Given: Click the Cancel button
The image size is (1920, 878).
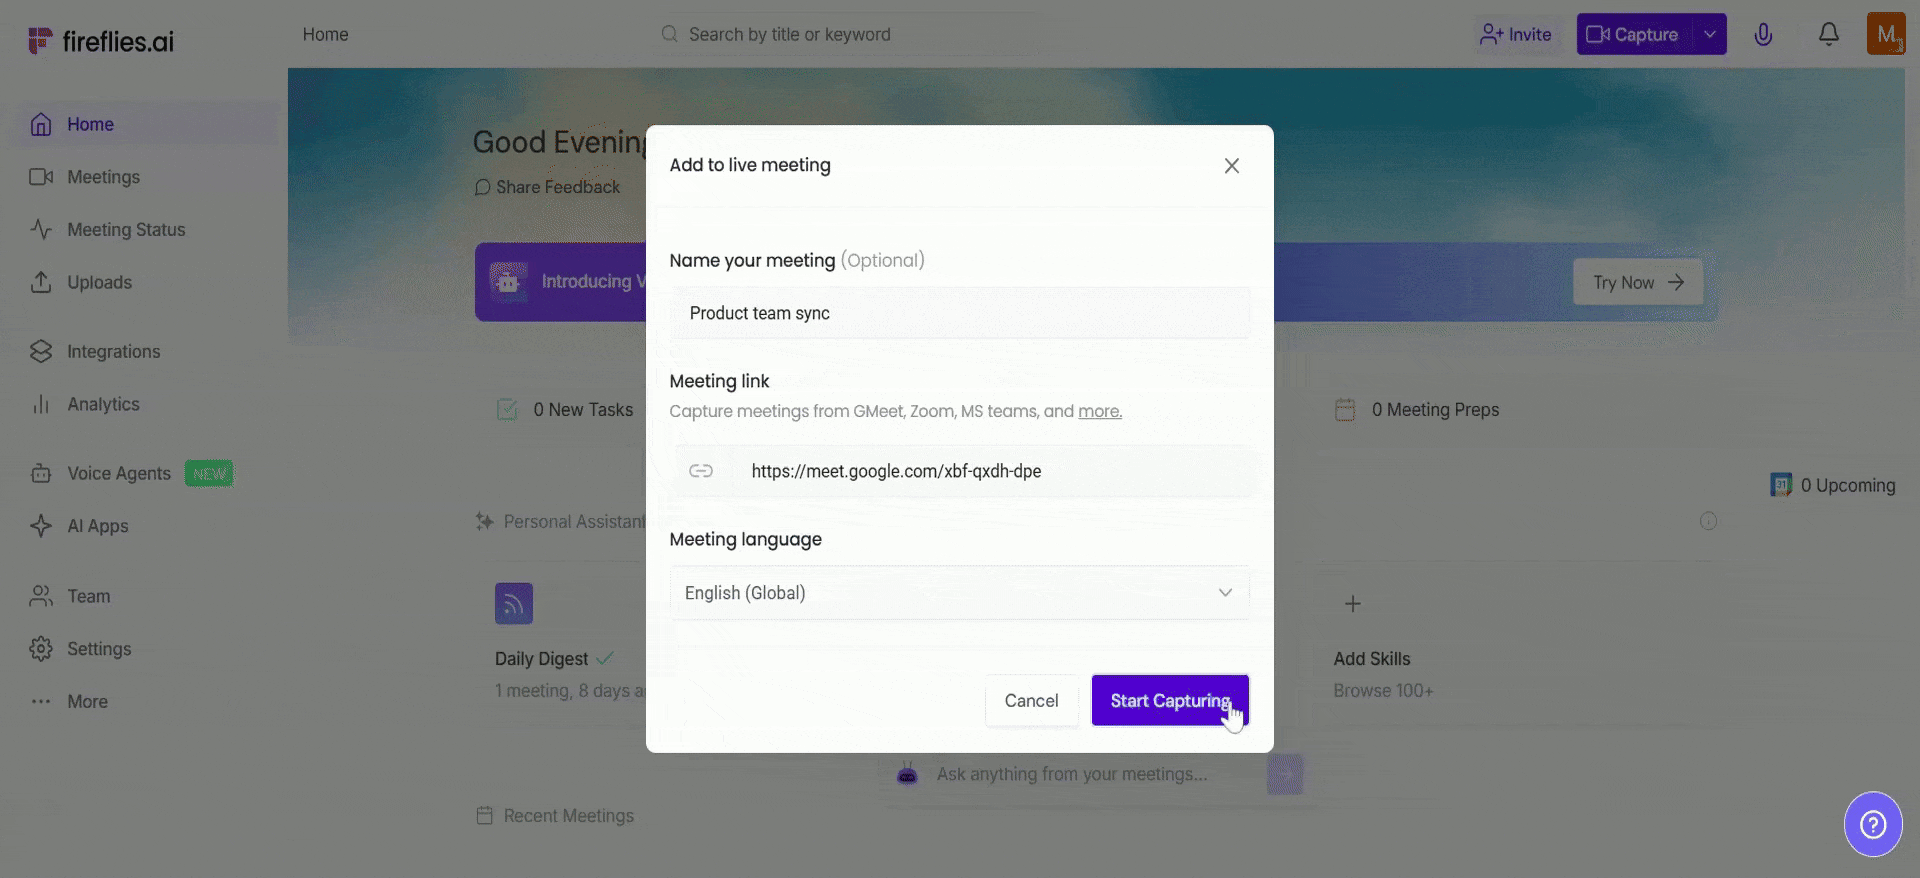Looking at the screenshot, I should tap(1031, 701).
